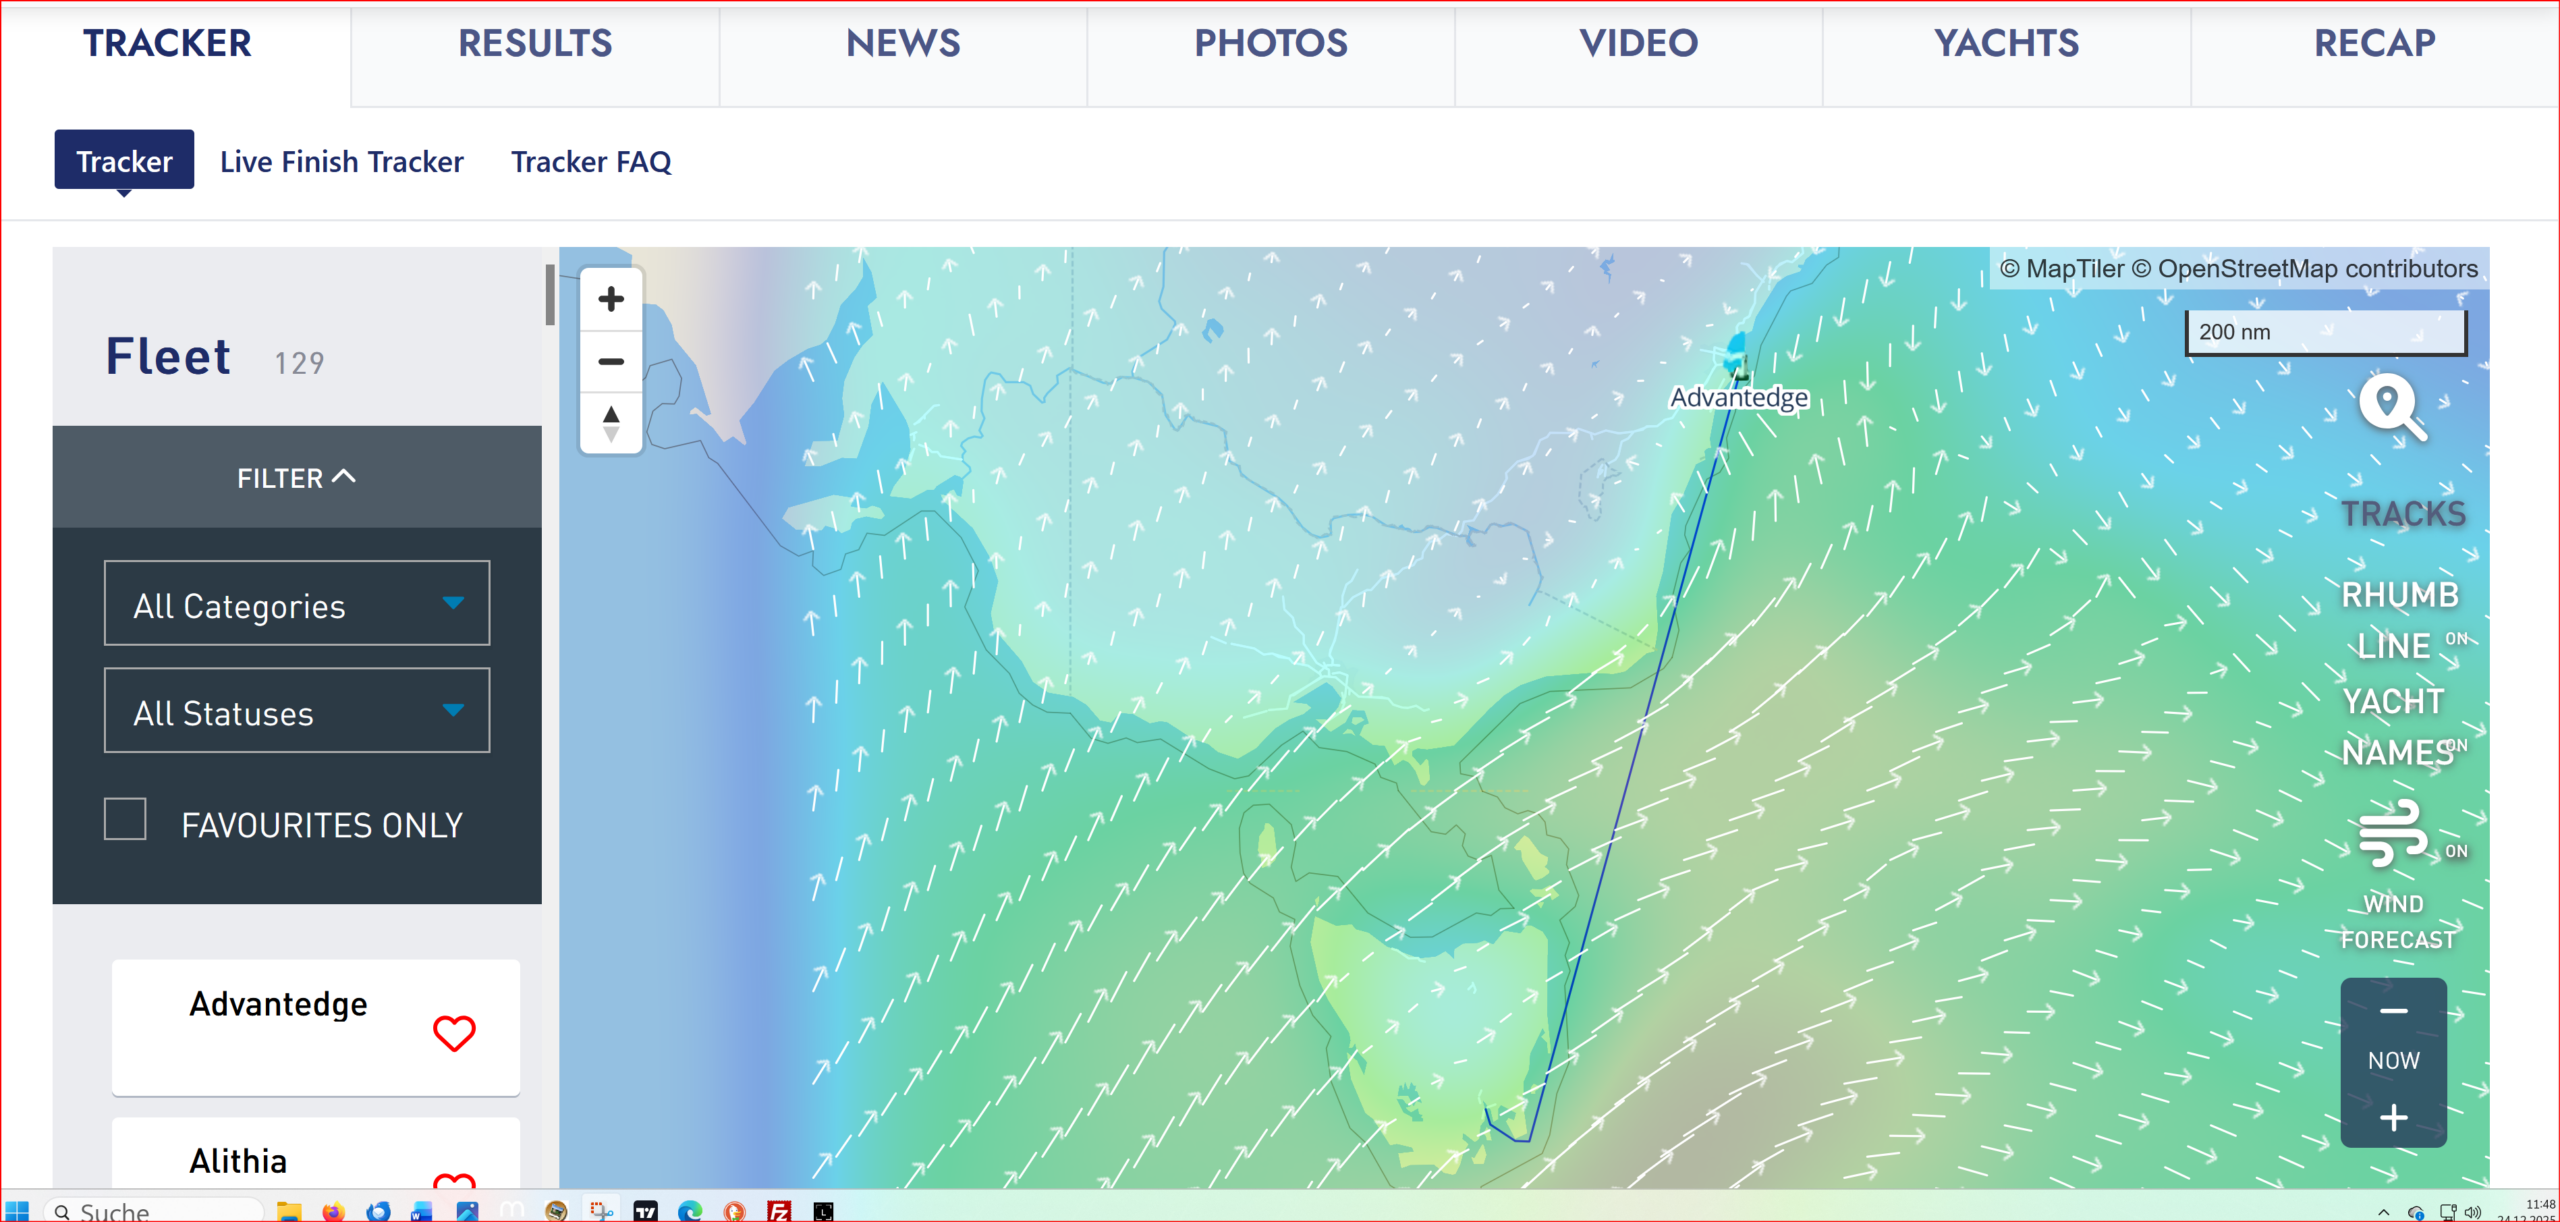Screen dimensions: 2560x1222
Task: Click the map location search icon
Action: coord(2391,406)
